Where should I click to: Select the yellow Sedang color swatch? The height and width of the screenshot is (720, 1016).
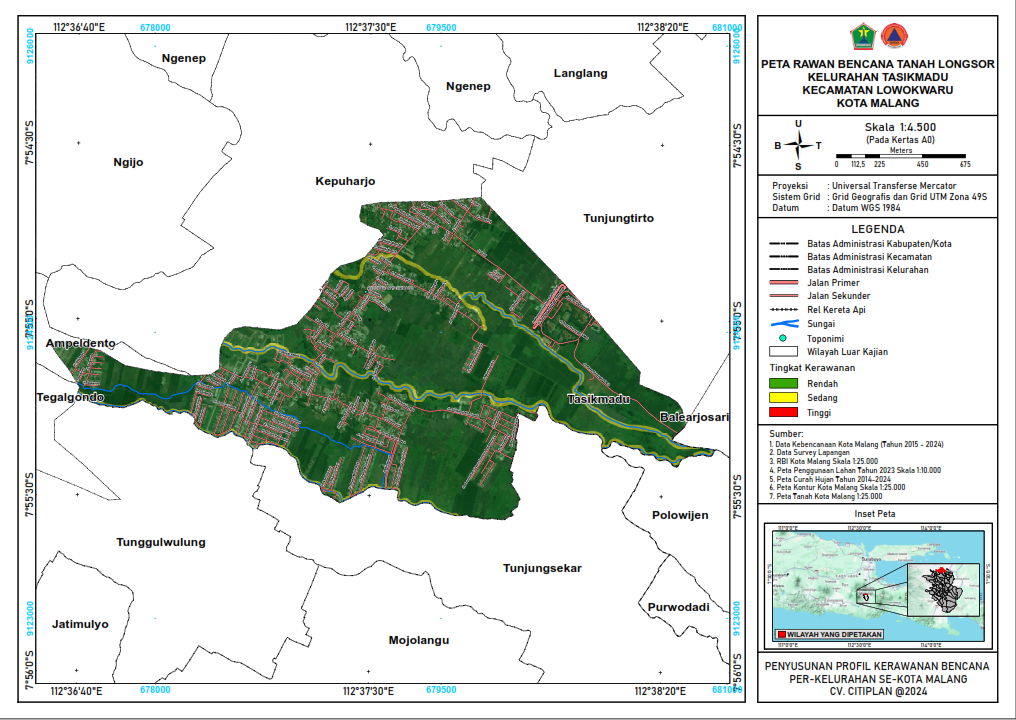coord(783,398)
